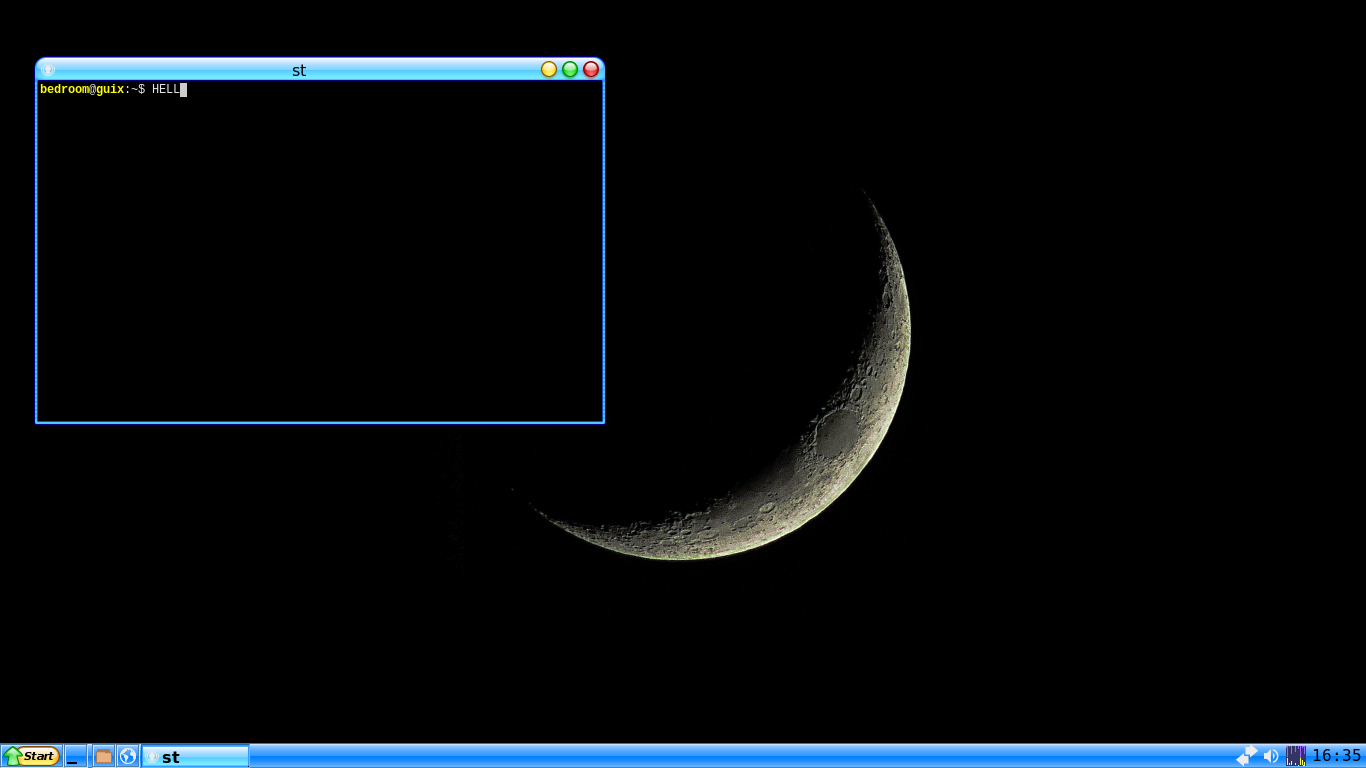Close the st terminal with the red button
The width and height of the screenshot is (1366, 768).
click(591, 69)
